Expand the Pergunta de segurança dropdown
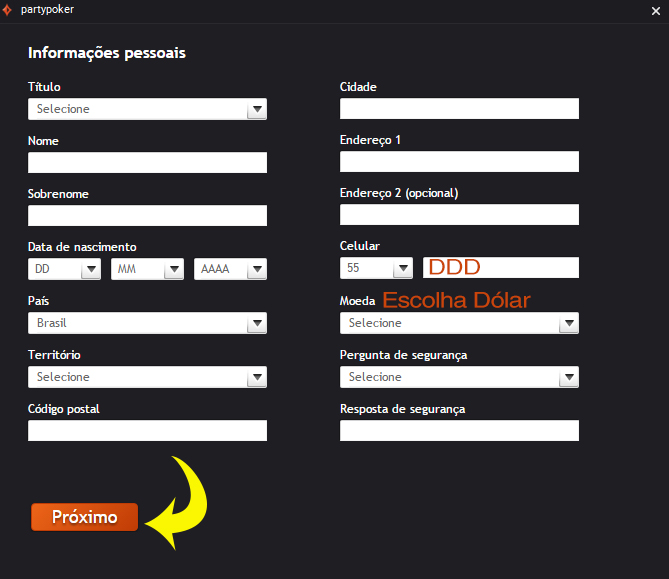The width and height of the screenshot is (669, 579). 460,377
